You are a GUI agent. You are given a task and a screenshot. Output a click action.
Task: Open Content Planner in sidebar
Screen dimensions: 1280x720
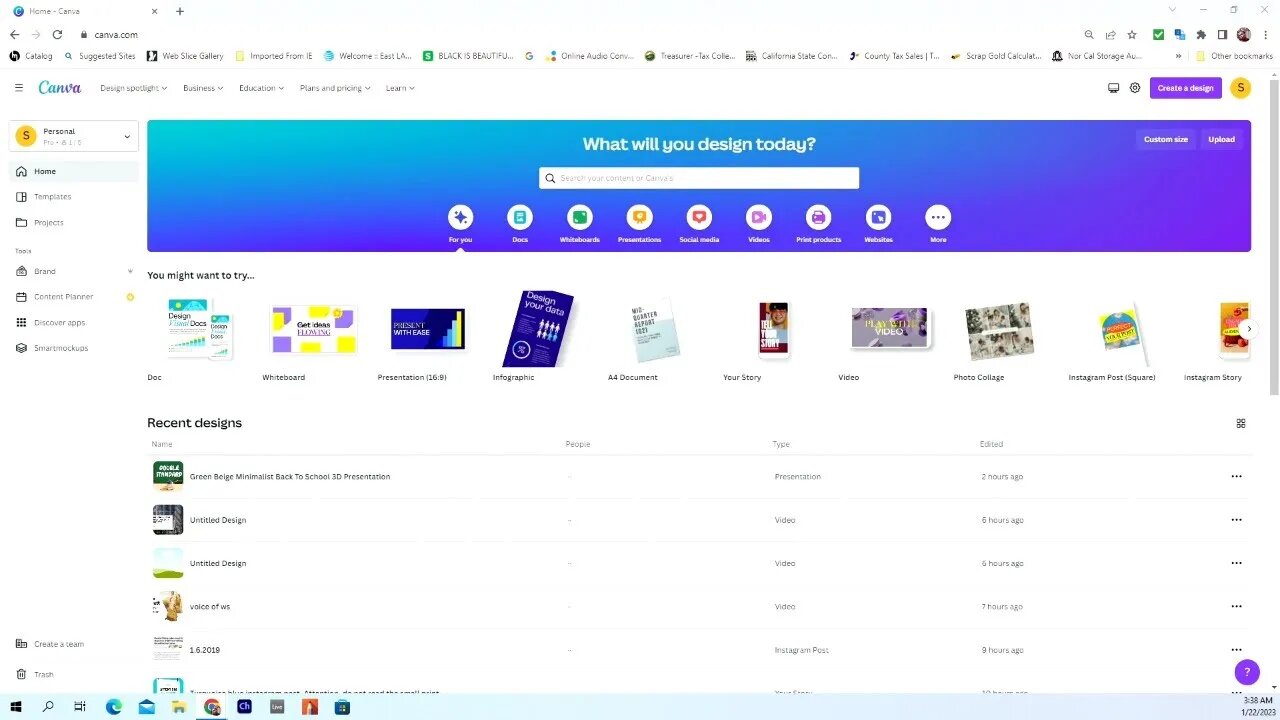pos(74,297)
